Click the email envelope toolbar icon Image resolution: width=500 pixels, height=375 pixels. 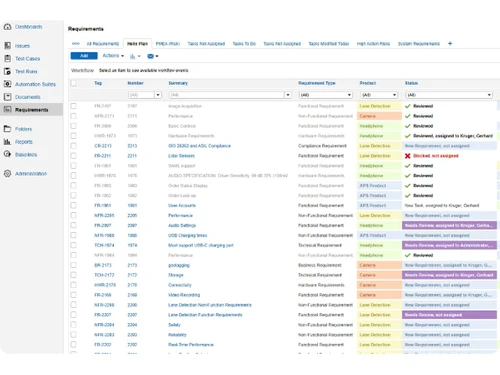[150, 56]
